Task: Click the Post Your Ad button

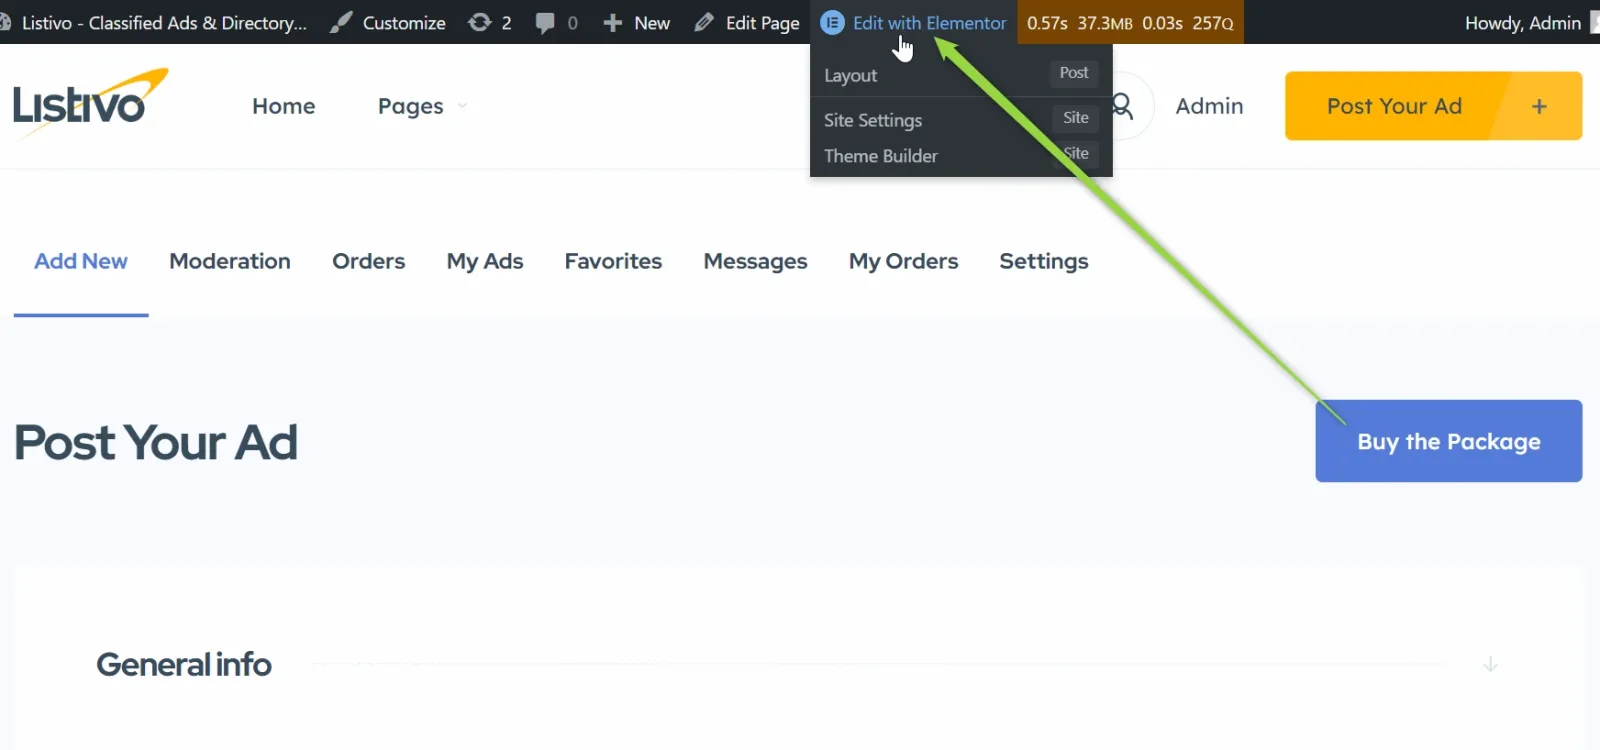Action: 1434,106
